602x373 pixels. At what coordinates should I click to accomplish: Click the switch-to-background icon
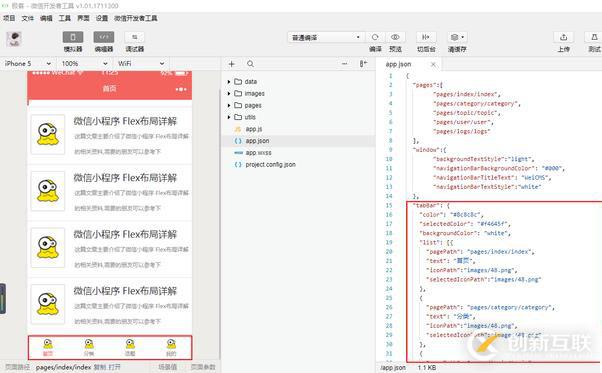[x=426, y=37]
